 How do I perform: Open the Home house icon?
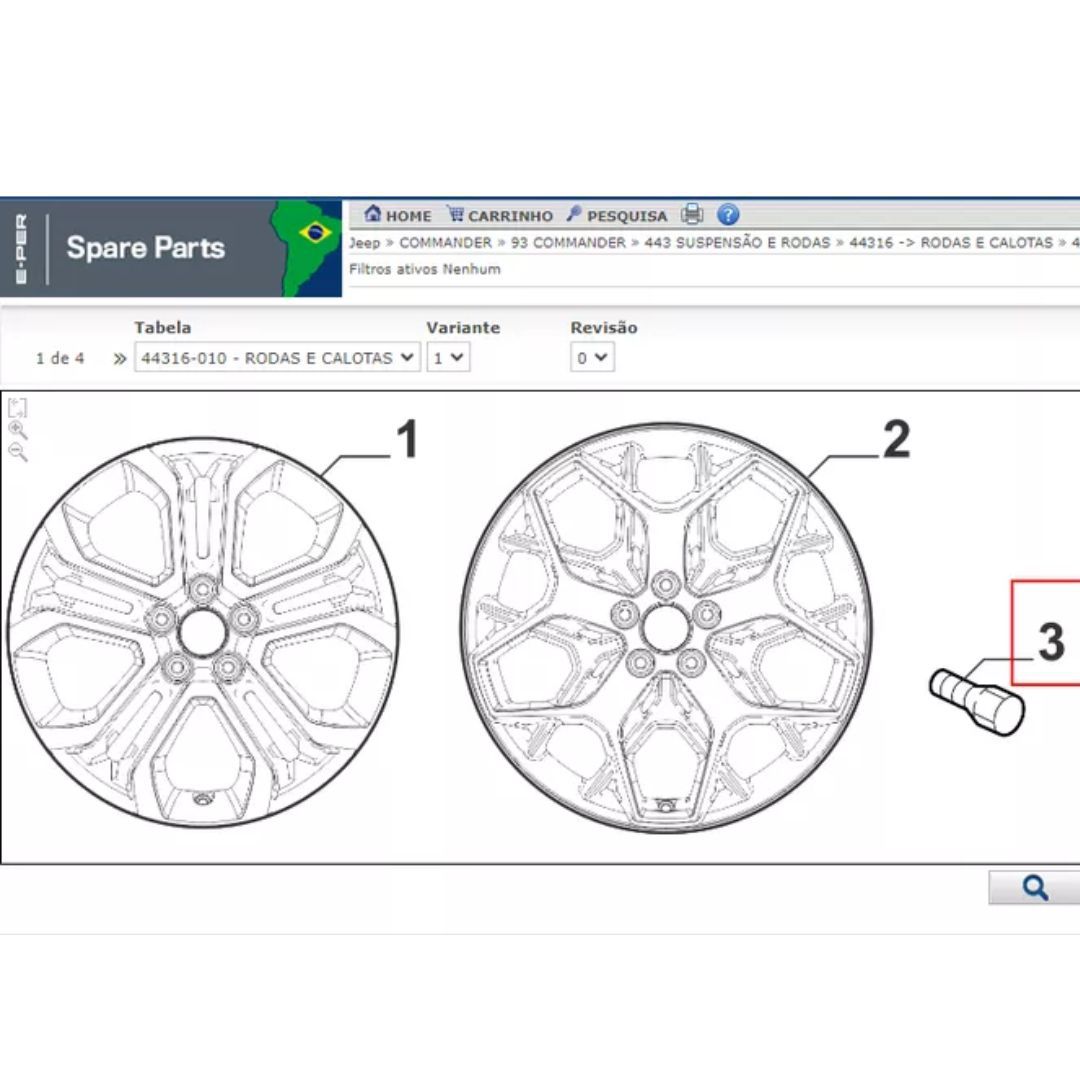tap(372, 215)
